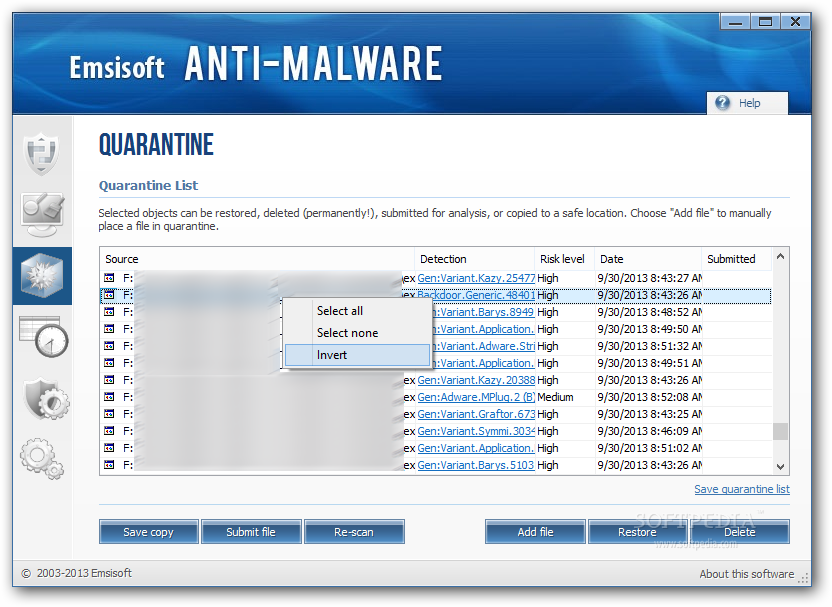The width and height of the screenshot is (832, 607).
Task: Sort by the Date column header
Action: [x=648, y=259]
